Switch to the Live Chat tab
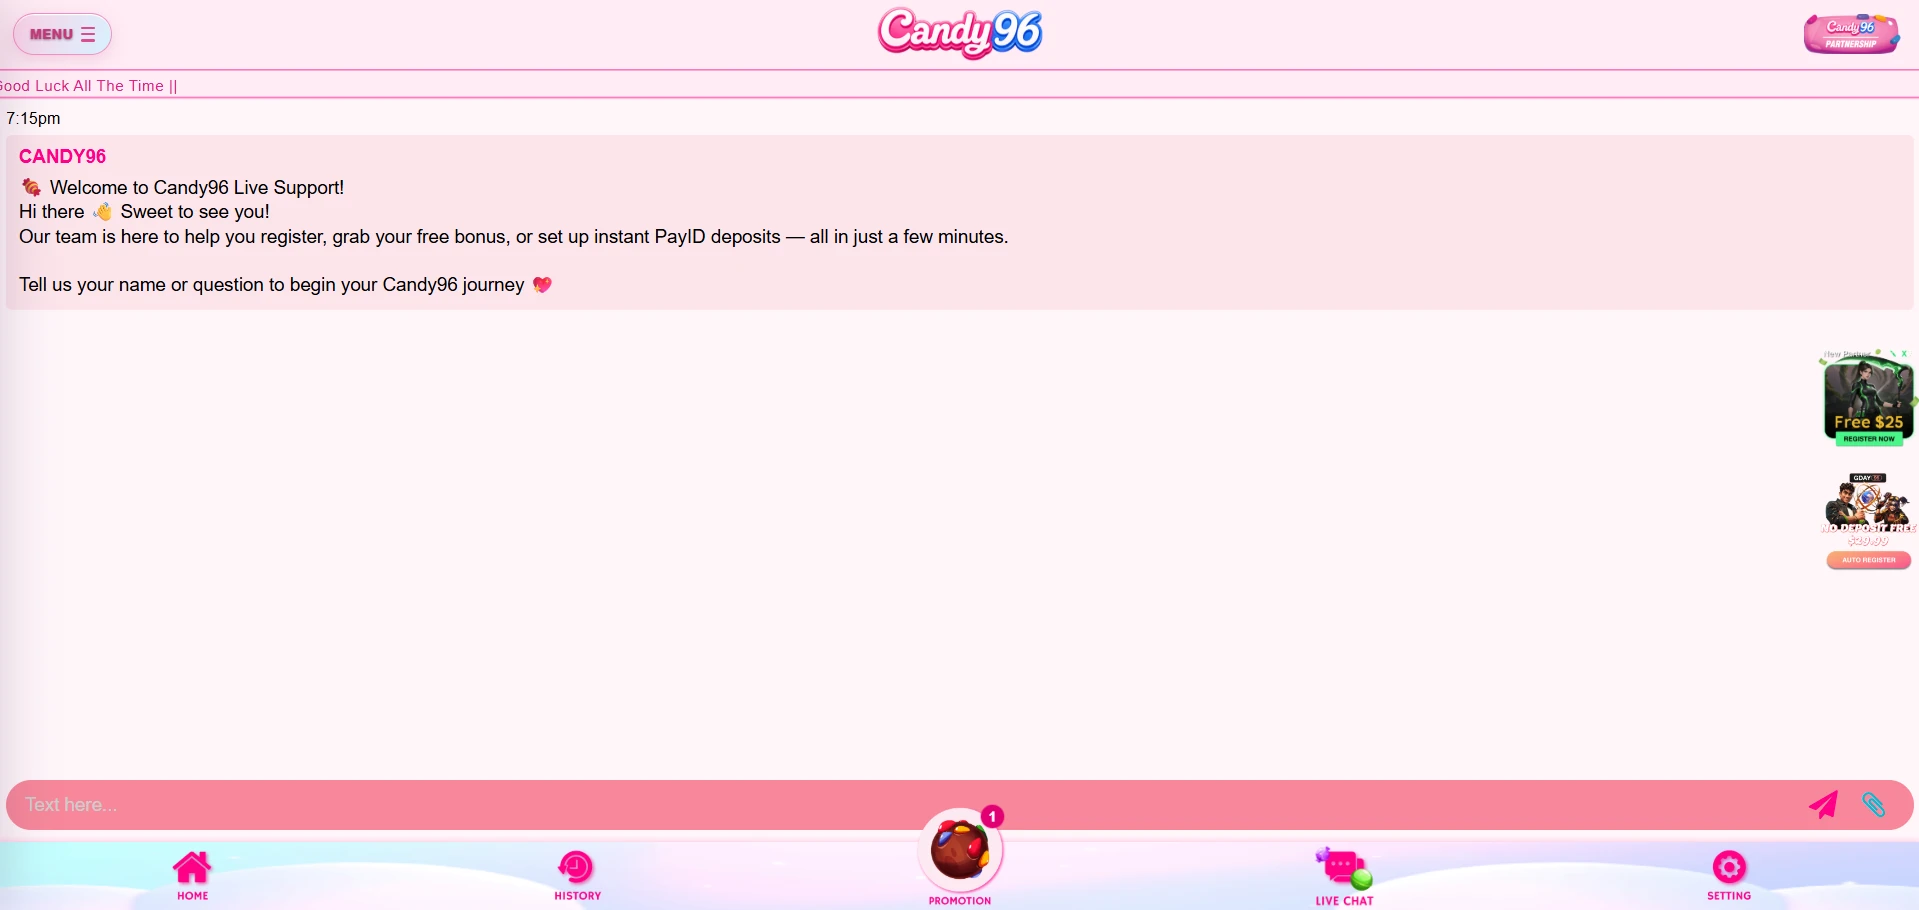This screenshot has height=910, width=1919. pos(1344,877)
